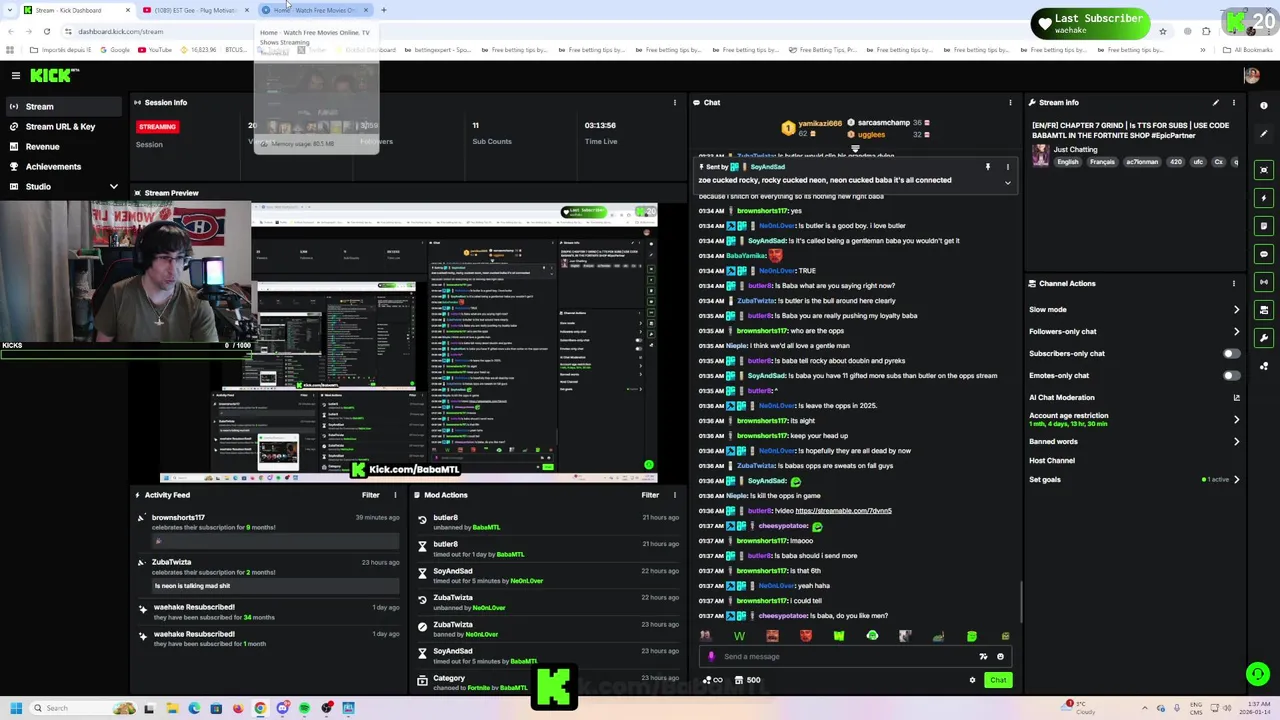Open Stream info panel options menu
The width and height of the screenshot is (1280, 720).
pyautogui.click(x=1234, y=103)
